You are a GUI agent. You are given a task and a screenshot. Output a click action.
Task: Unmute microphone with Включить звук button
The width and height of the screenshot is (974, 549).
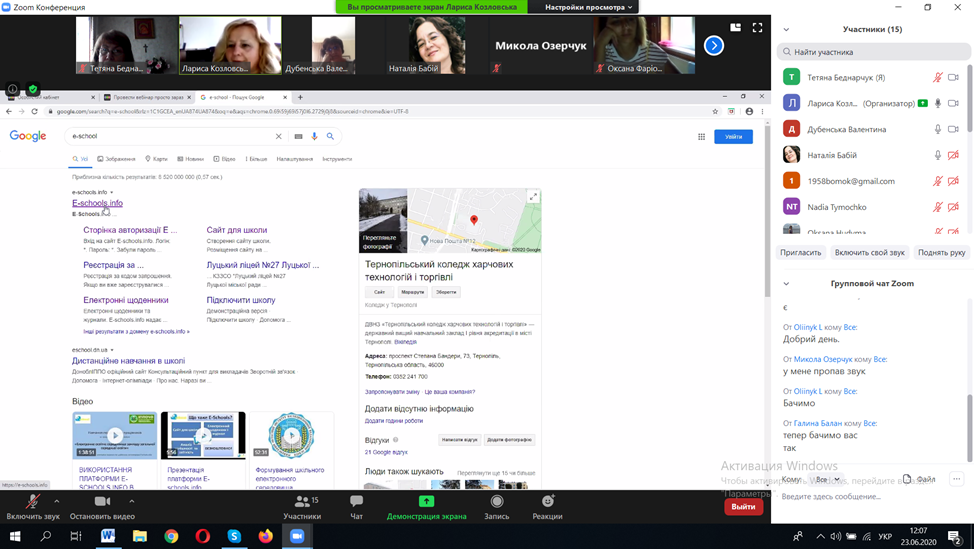pos(33,507)
